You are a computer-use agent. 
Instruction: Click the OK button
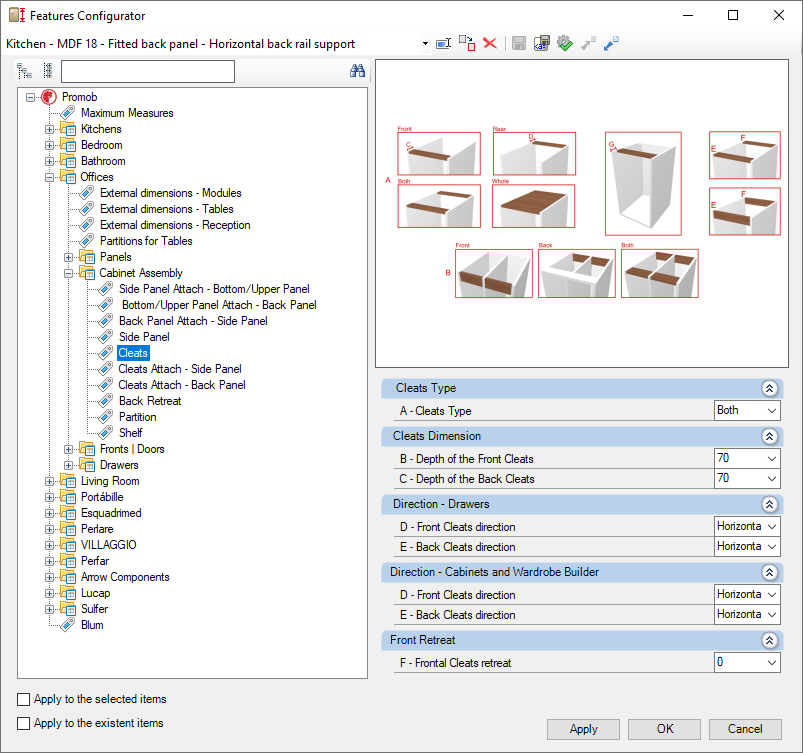665,729
